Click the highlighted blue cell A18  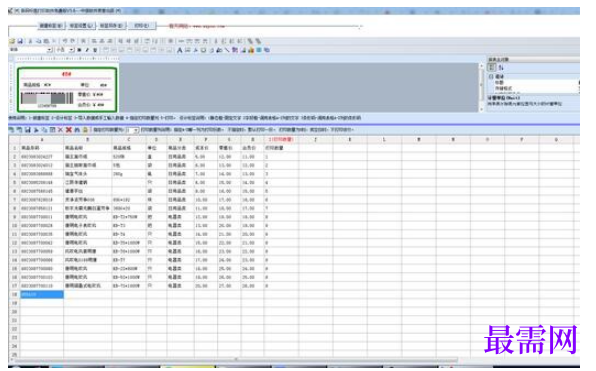click(x=42, y=294)
